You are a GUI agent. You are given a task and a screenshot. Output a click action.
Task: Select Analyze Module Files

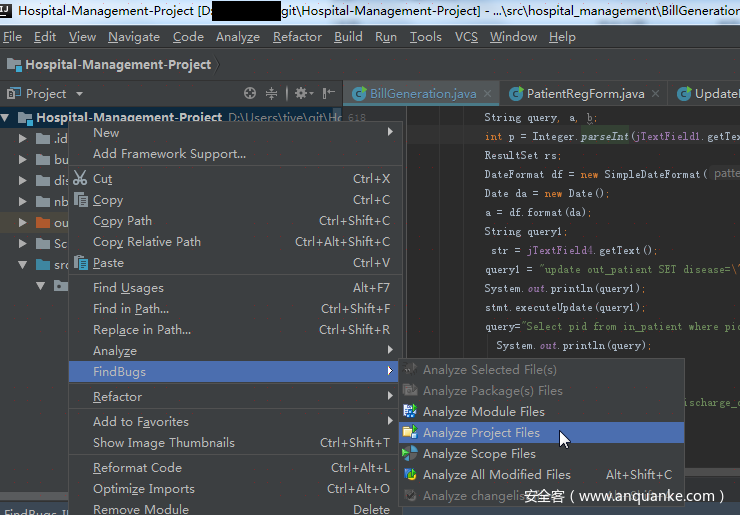click(541, 412)
